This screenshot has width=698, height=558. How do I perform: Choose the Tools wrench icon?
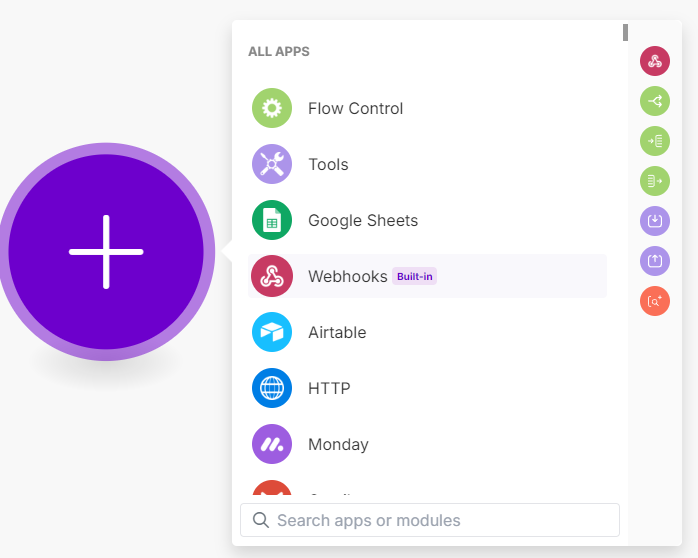(x=272, y=164)
